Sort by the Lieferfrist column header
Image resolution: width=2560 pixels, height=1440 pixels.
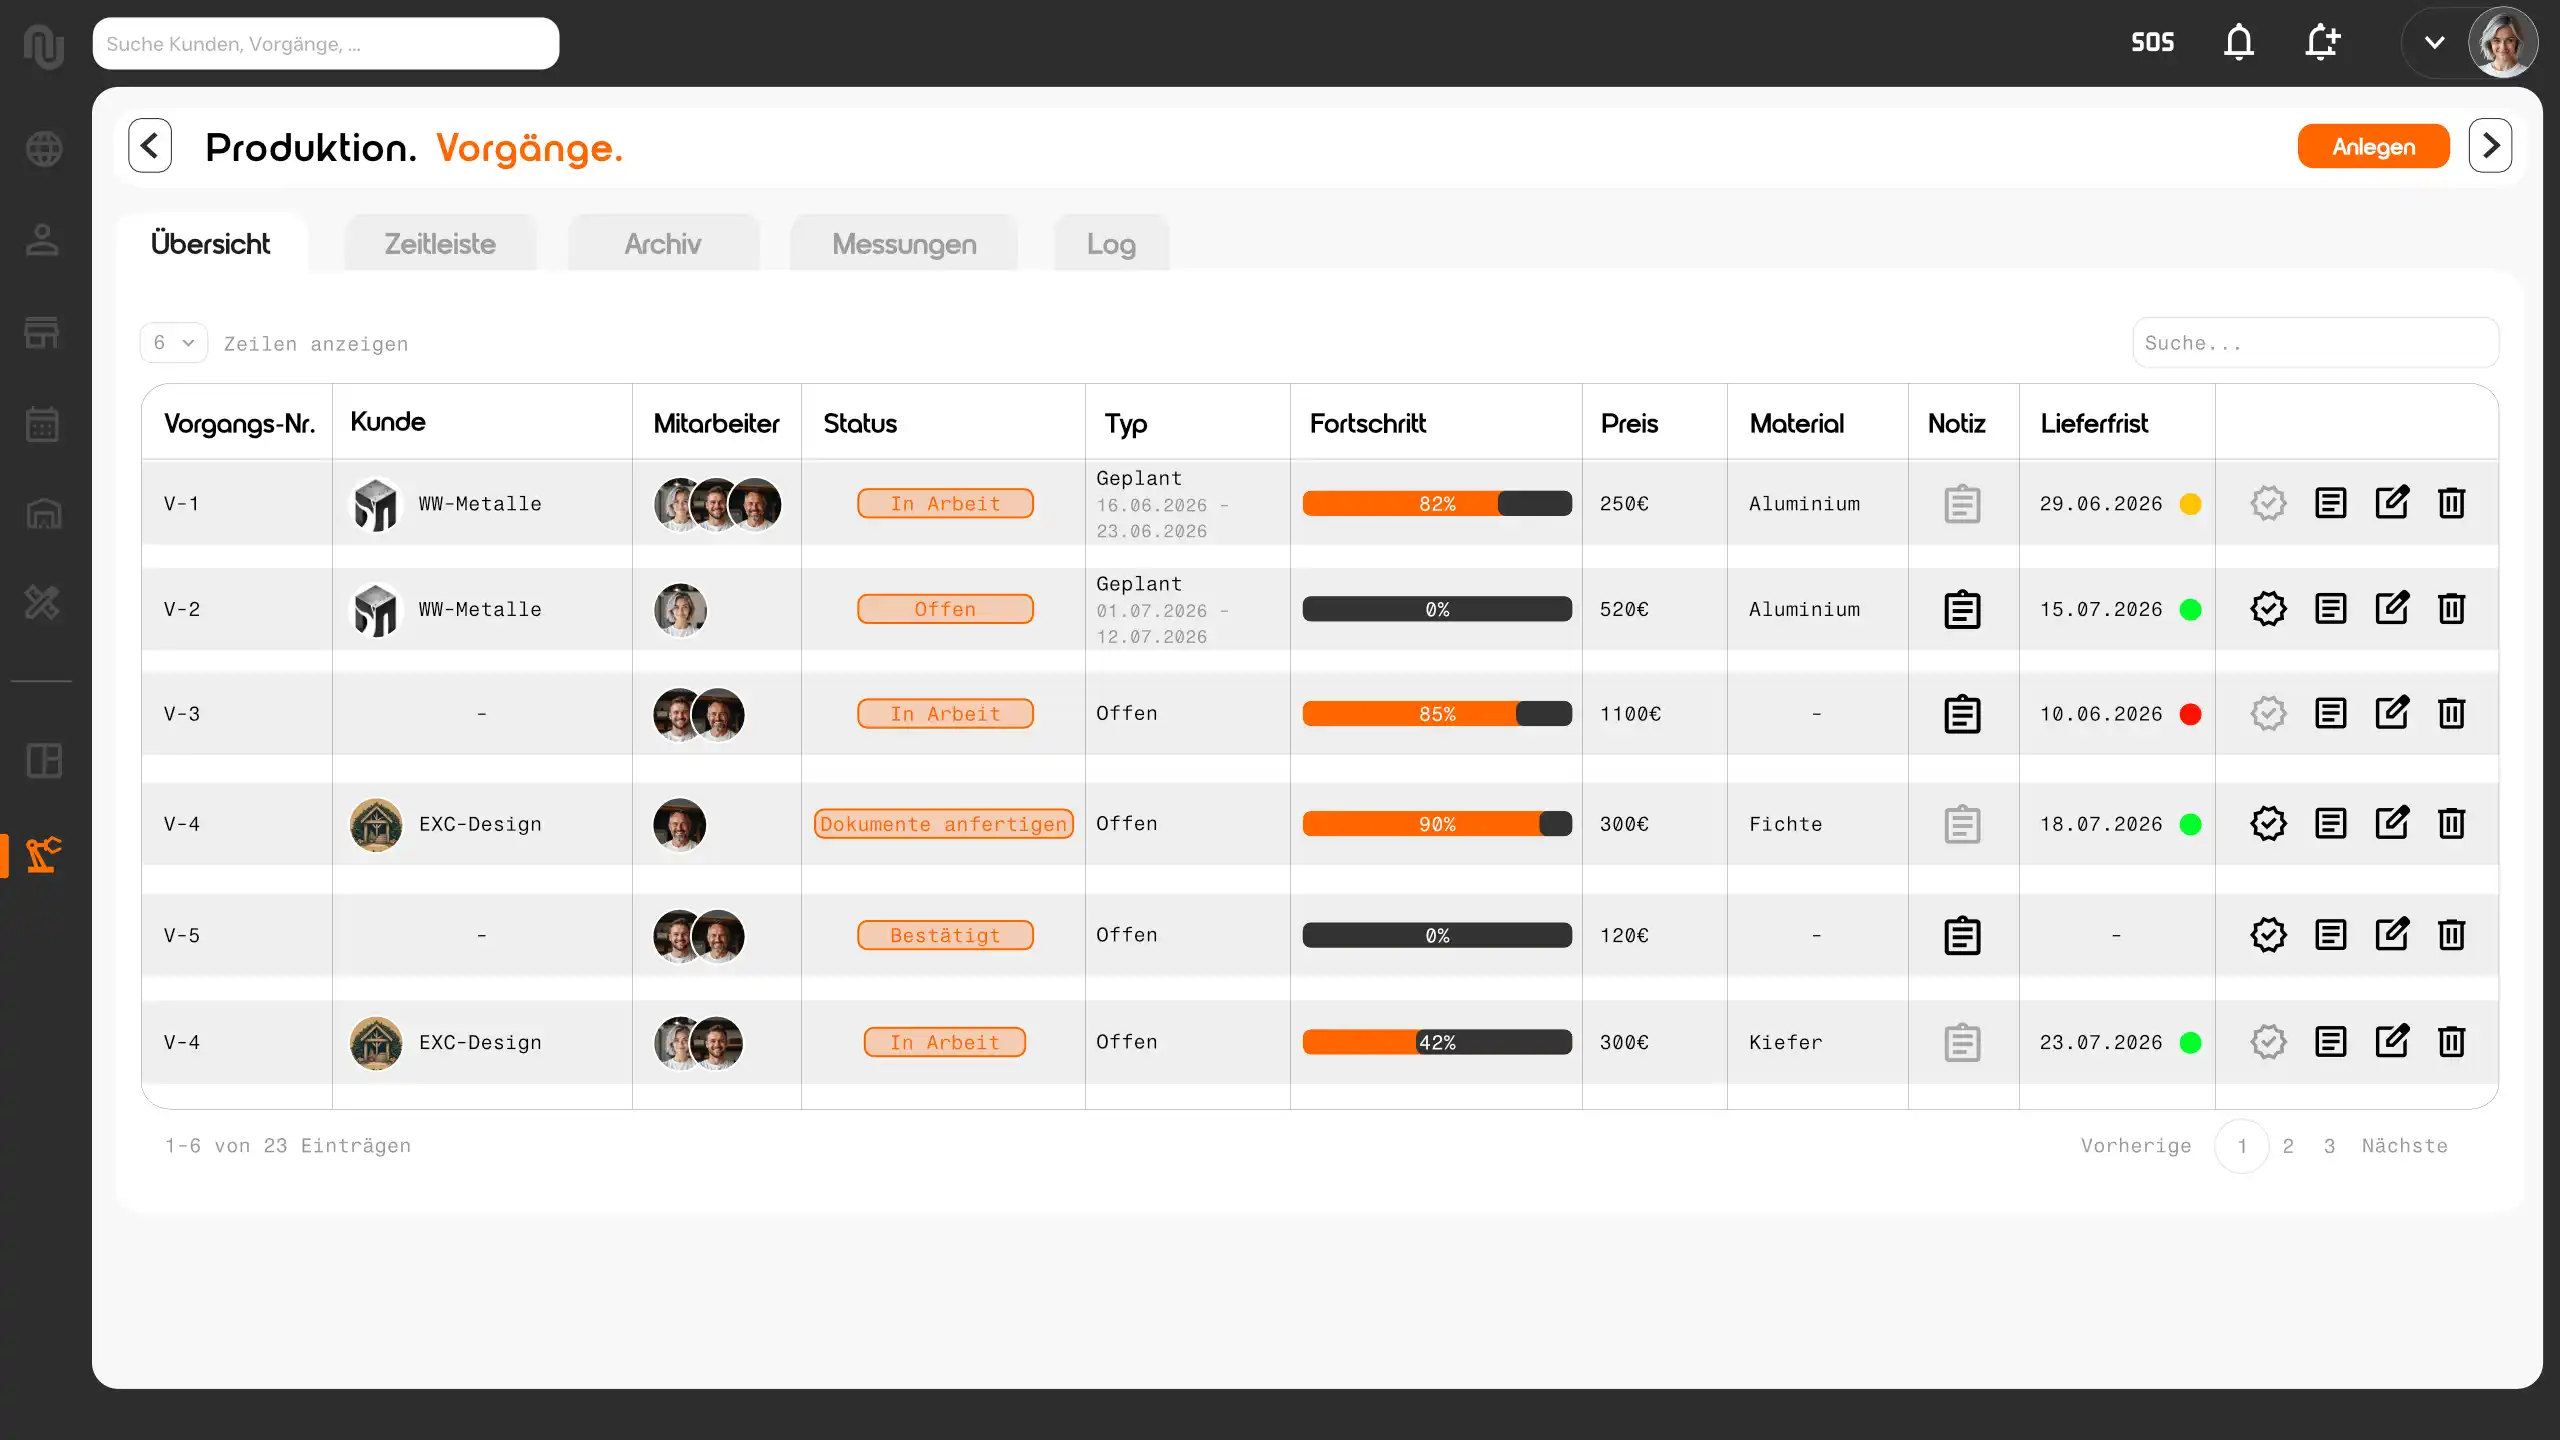coord(2094,423)
